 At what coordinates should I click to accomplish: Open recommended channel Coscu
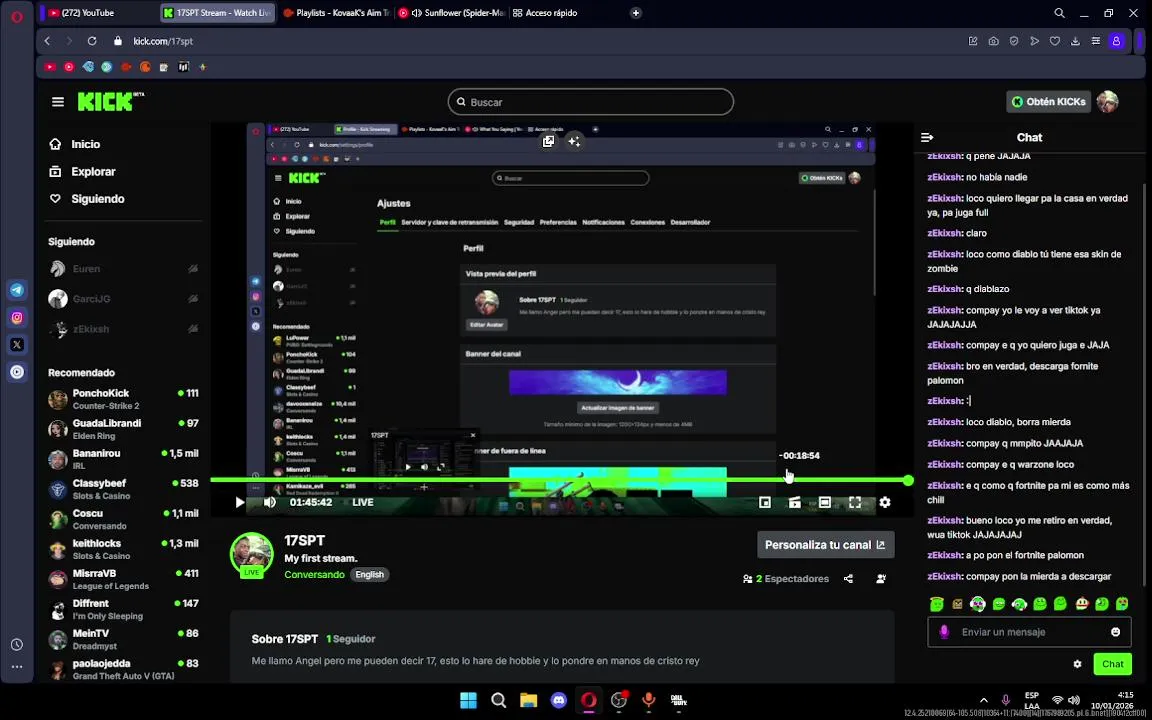123,519
